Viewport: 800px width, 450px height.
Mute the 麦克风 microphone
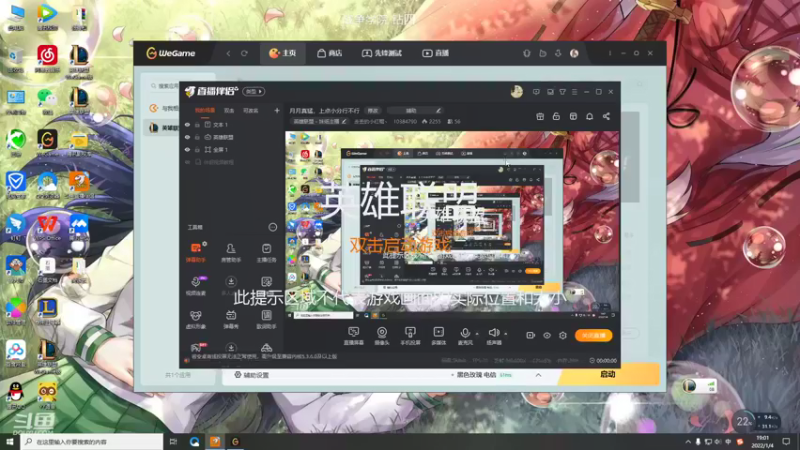[x=465, y=336]
